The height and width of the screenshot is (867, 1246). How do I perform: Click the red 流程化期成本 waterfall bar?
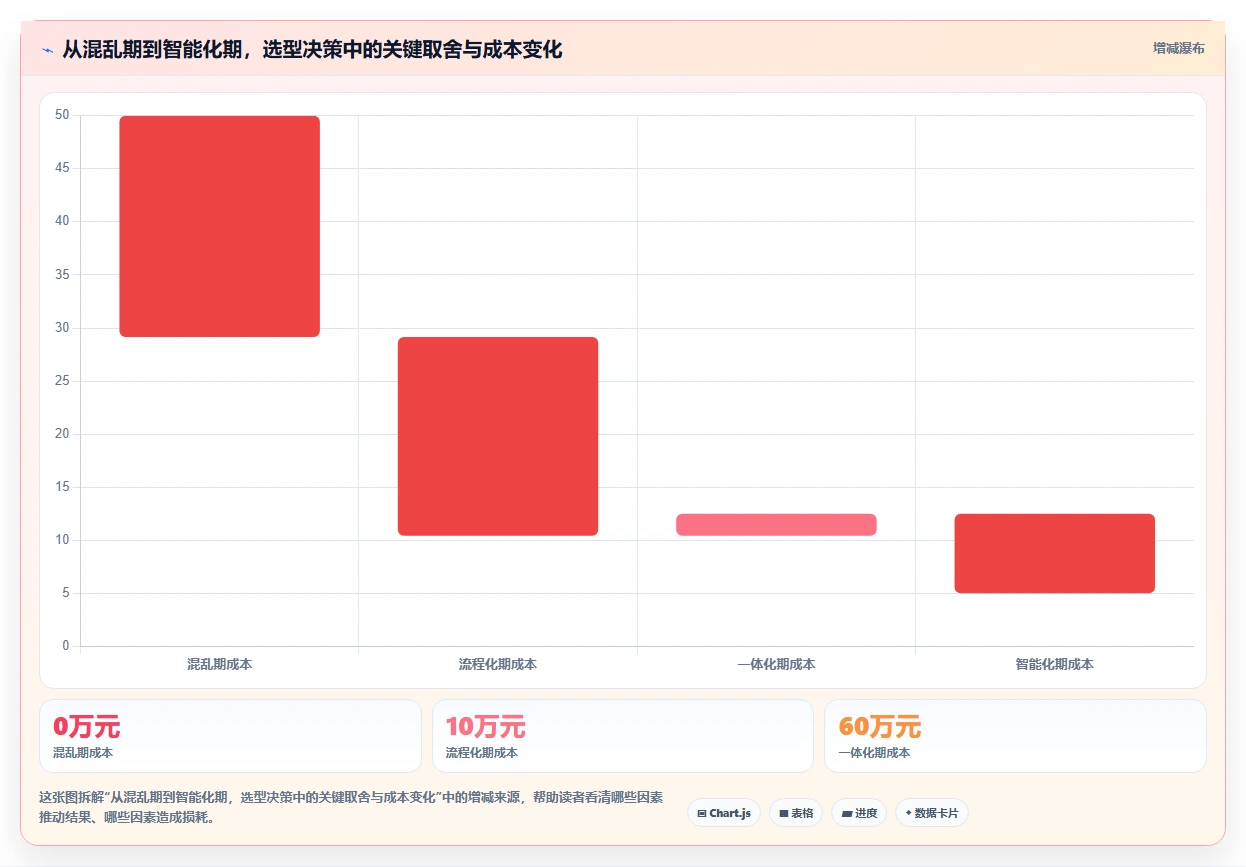click(498, 436)
